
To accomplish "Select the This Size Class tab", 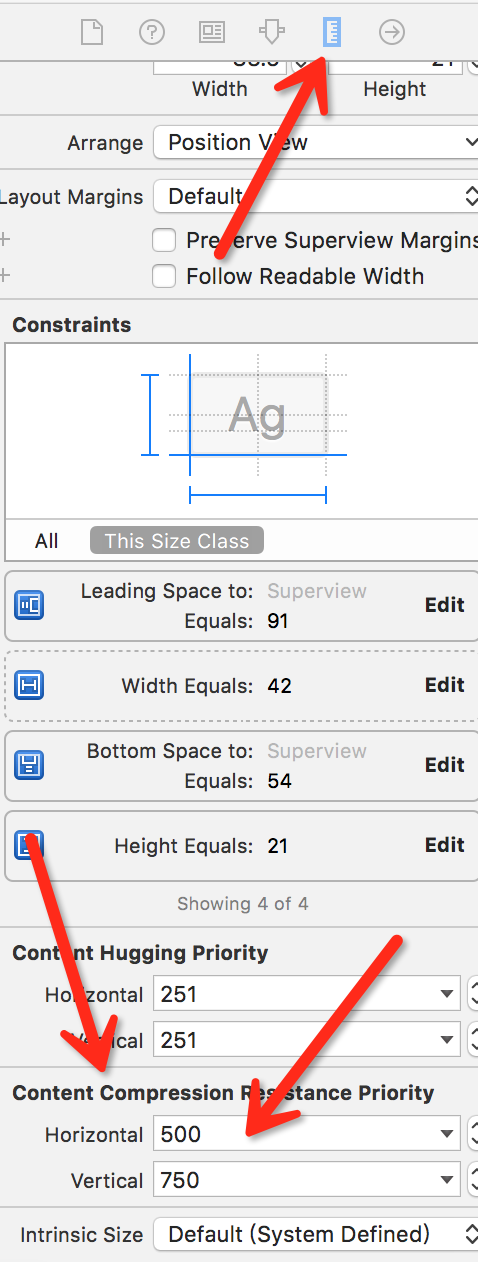I will tap(177, 541).
